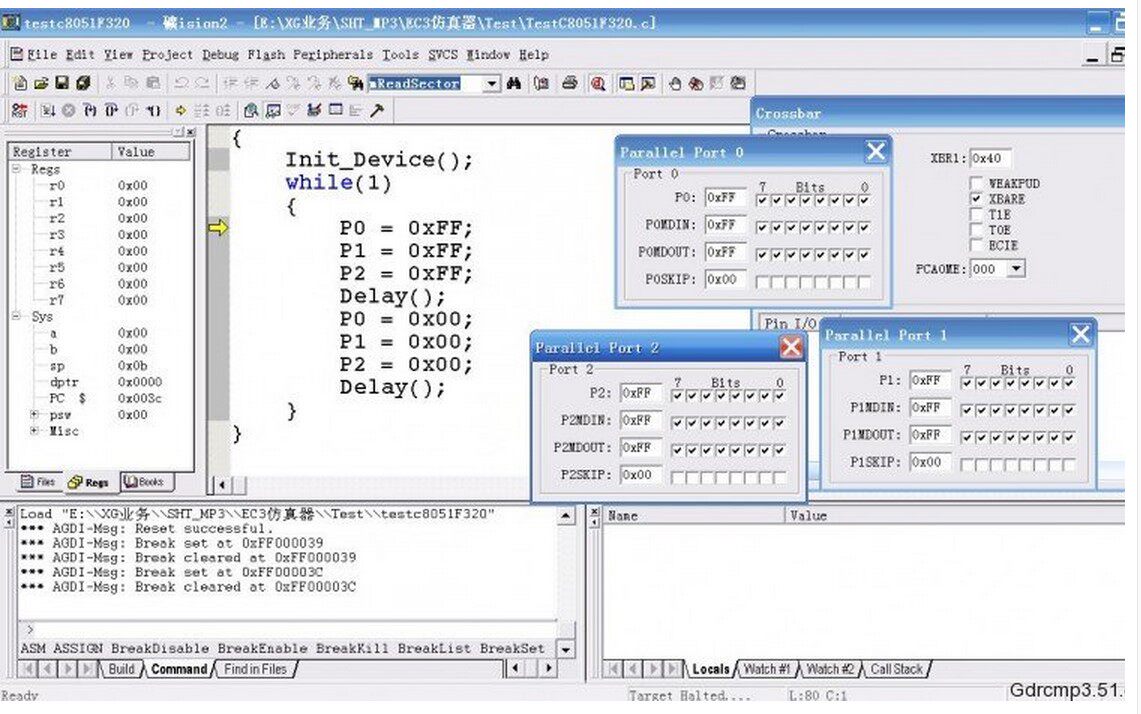The height and width of the screenshot is (714, 1141).
Task: Open the PCA0ME dropdown
Action: tap(1017, 269)
